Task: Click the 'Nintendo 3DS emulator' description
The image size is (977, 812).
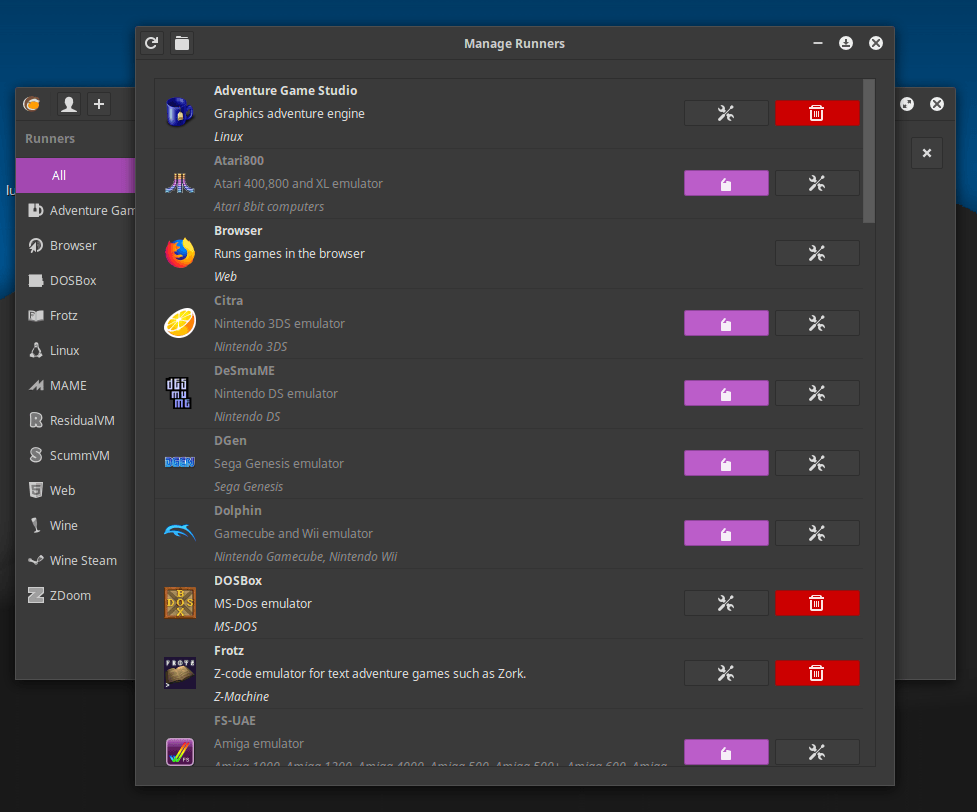Action: [279, 323]
